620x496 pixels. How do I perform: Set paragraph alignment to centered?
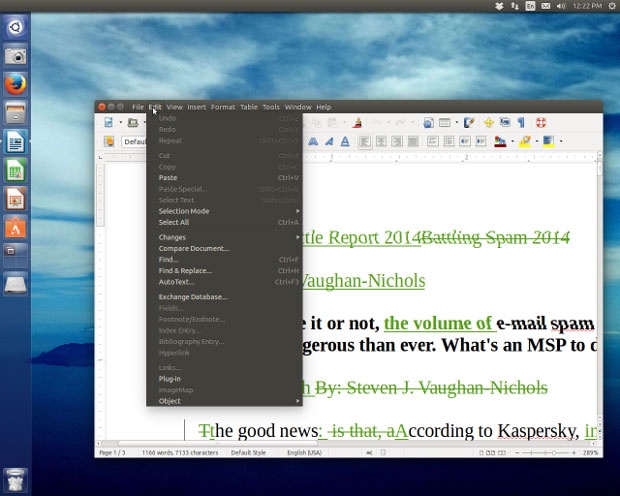(381, 141)
